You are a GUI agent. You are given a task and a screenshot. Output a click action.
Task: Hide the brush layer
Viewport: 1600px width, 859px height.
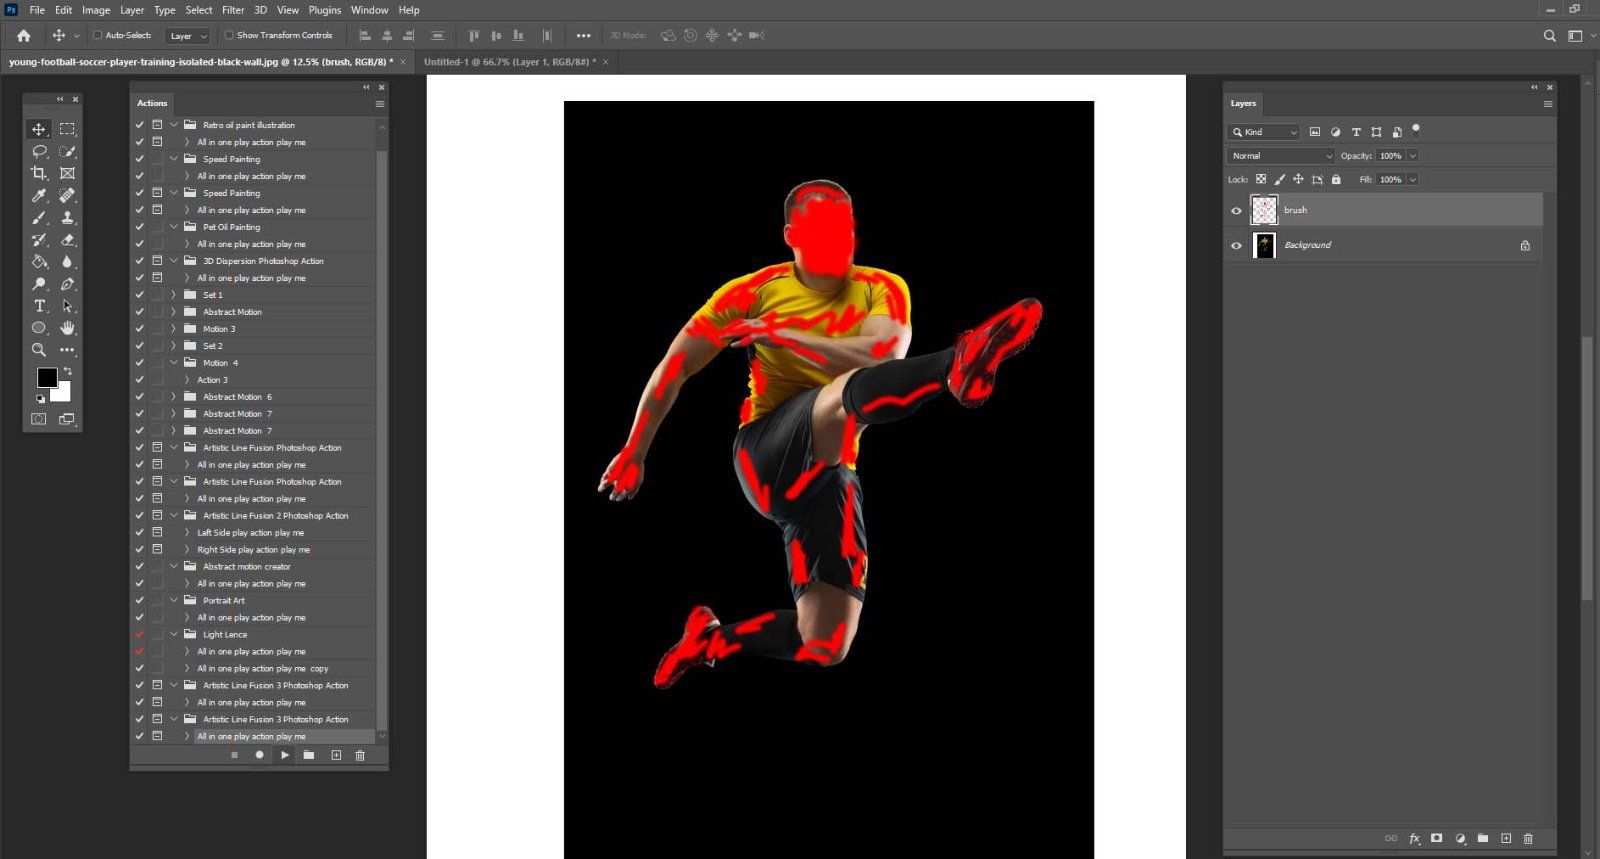click(x=1236, y=211)
